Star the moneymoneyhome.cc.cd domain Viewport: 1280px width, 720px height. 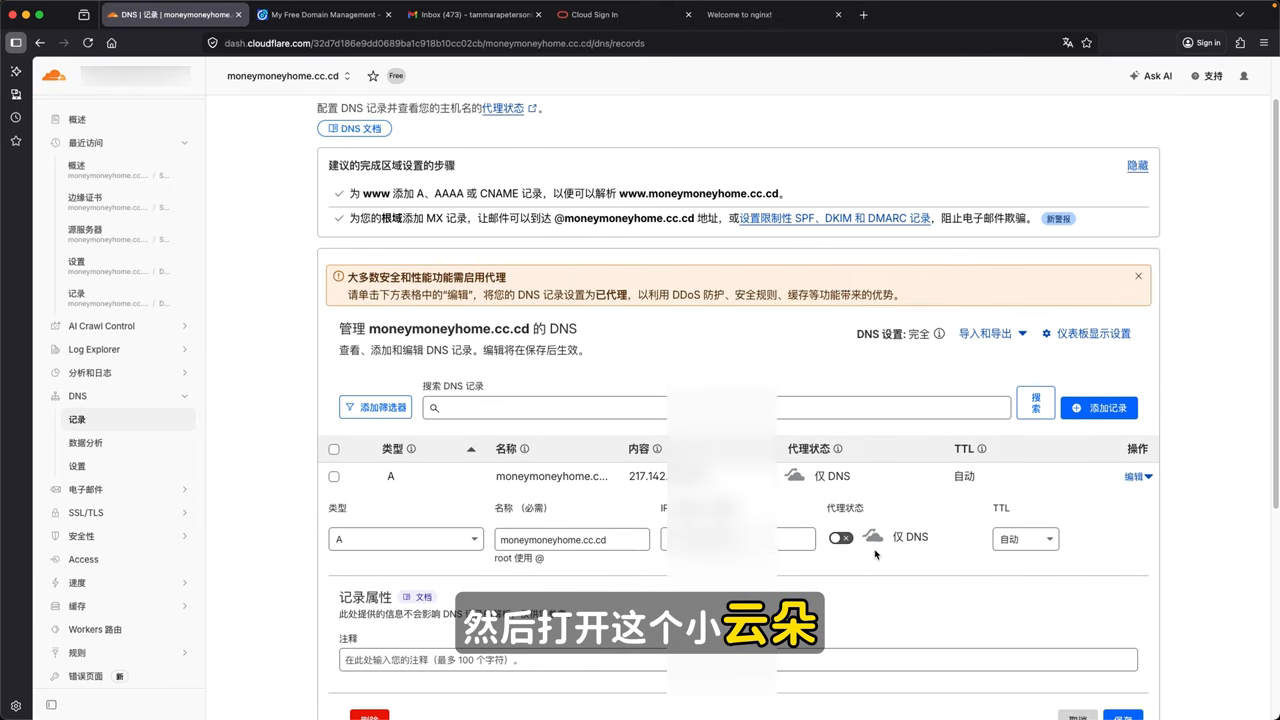point(373,76)
